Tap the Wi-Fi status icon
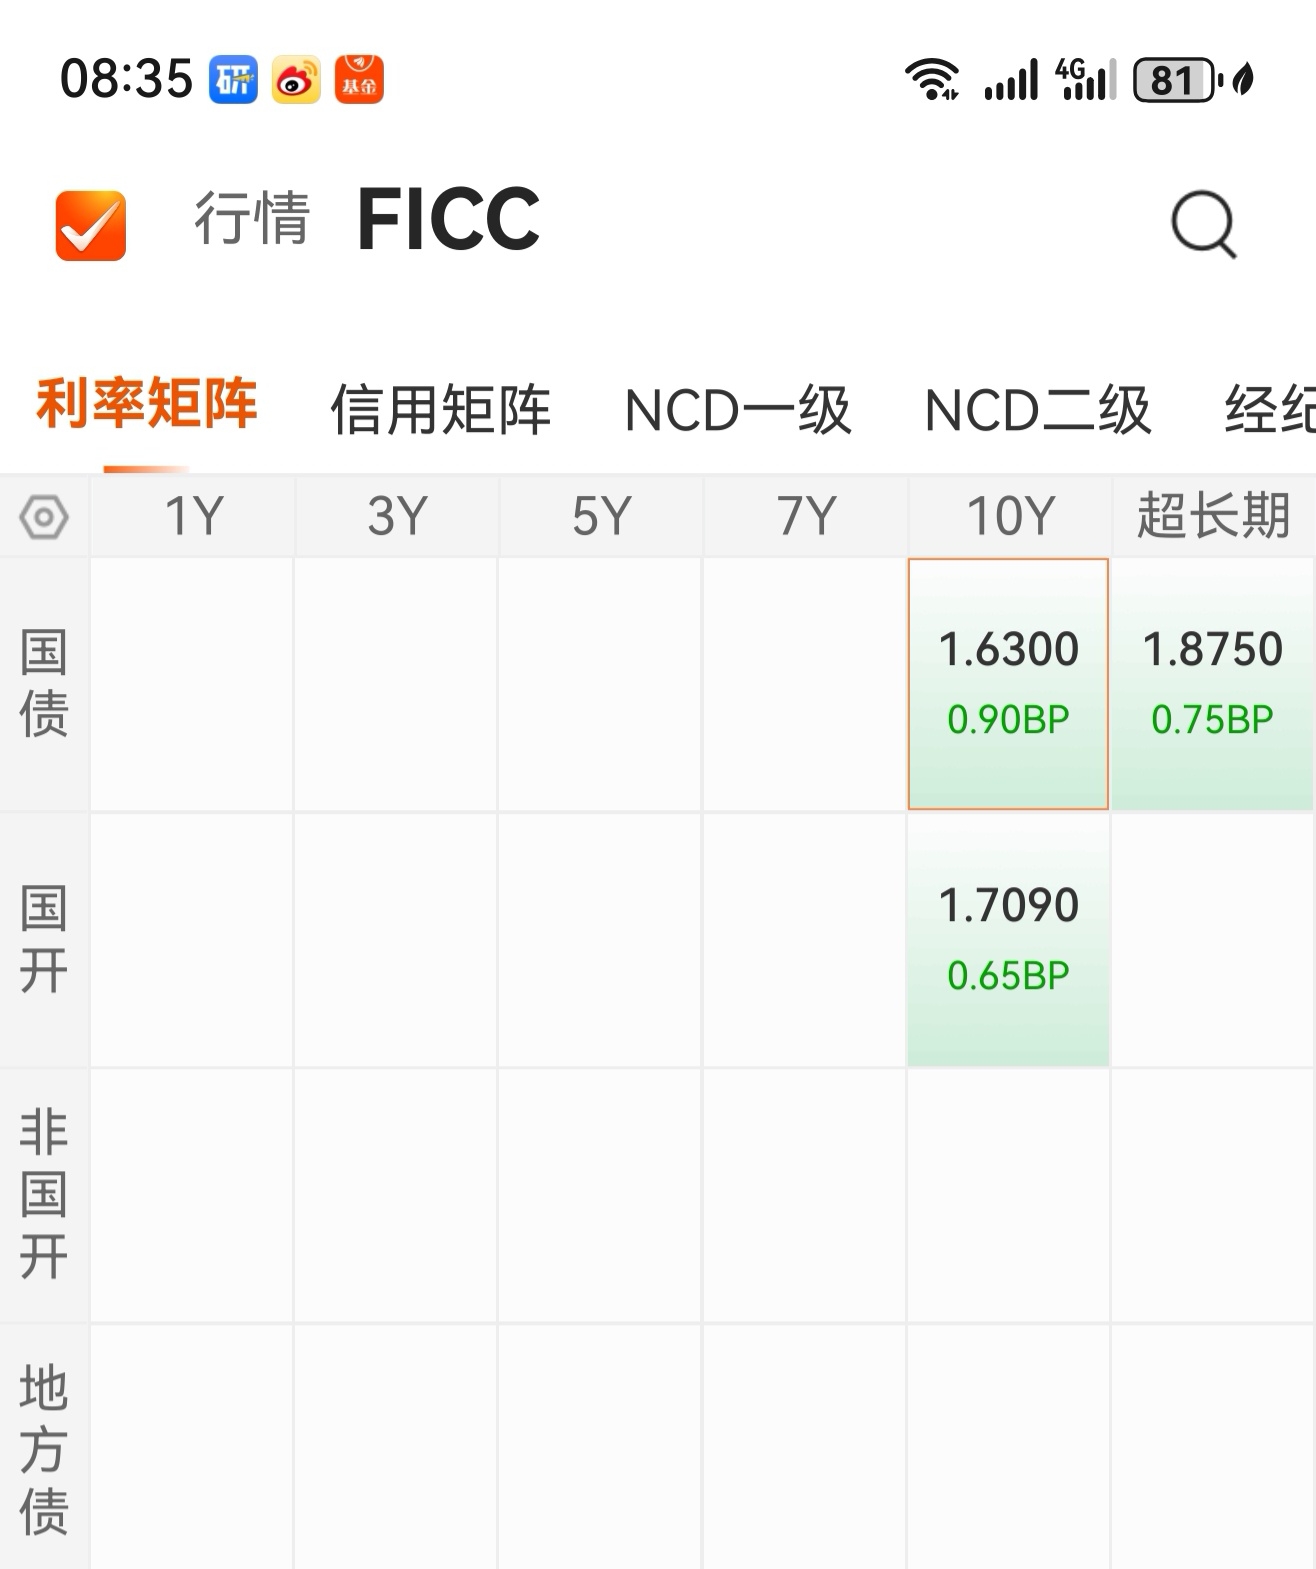Image resolution: width=1316 pixels, height=1569 pixels. pyautogui.click(x=931, y=80)
